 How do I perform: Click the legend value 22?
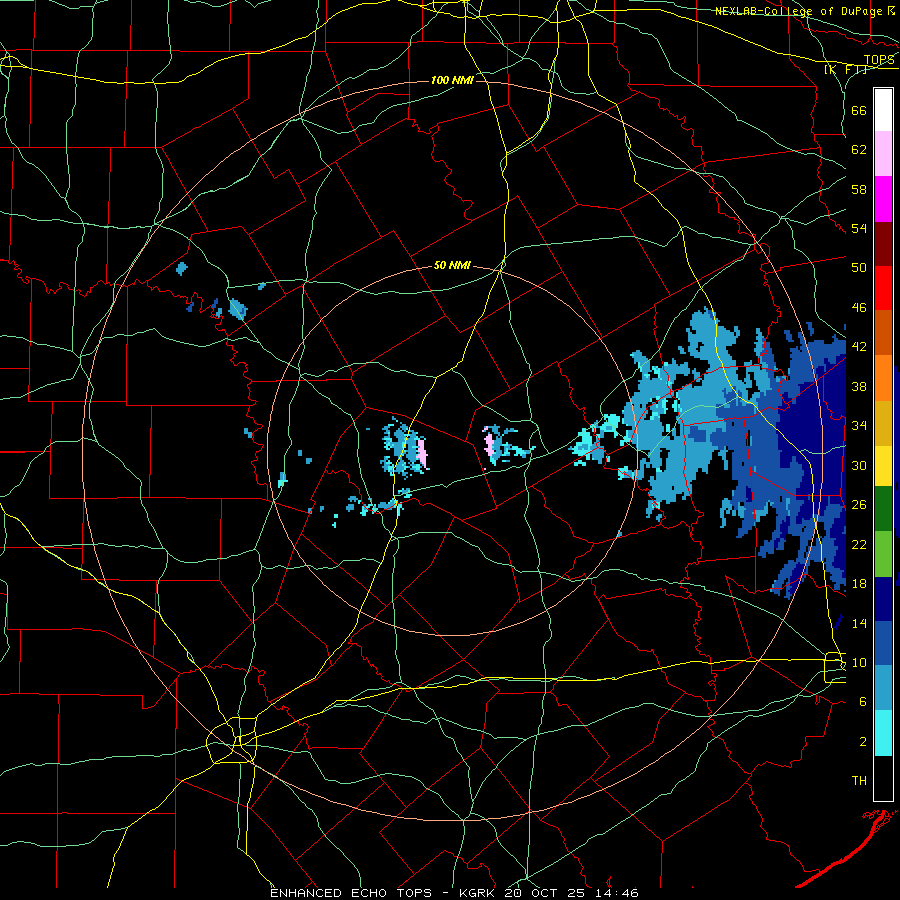pyautogui.click(x=859, y=544)
